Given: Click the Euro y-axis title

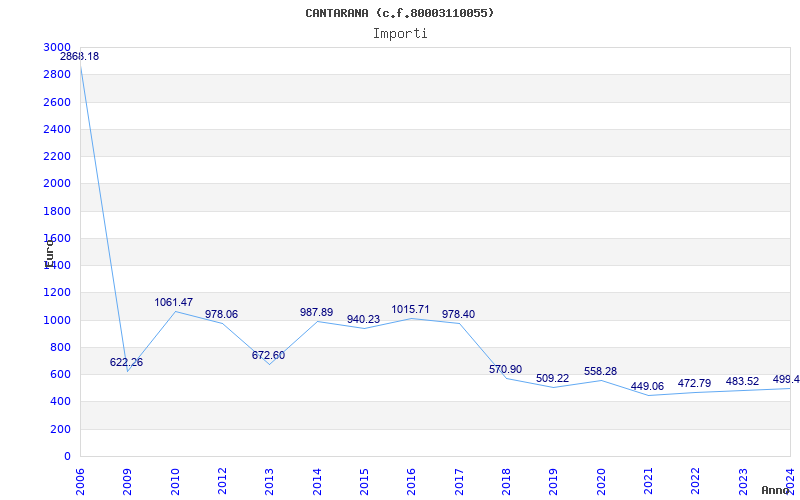Looking at the screenshot, I should 49,254.
